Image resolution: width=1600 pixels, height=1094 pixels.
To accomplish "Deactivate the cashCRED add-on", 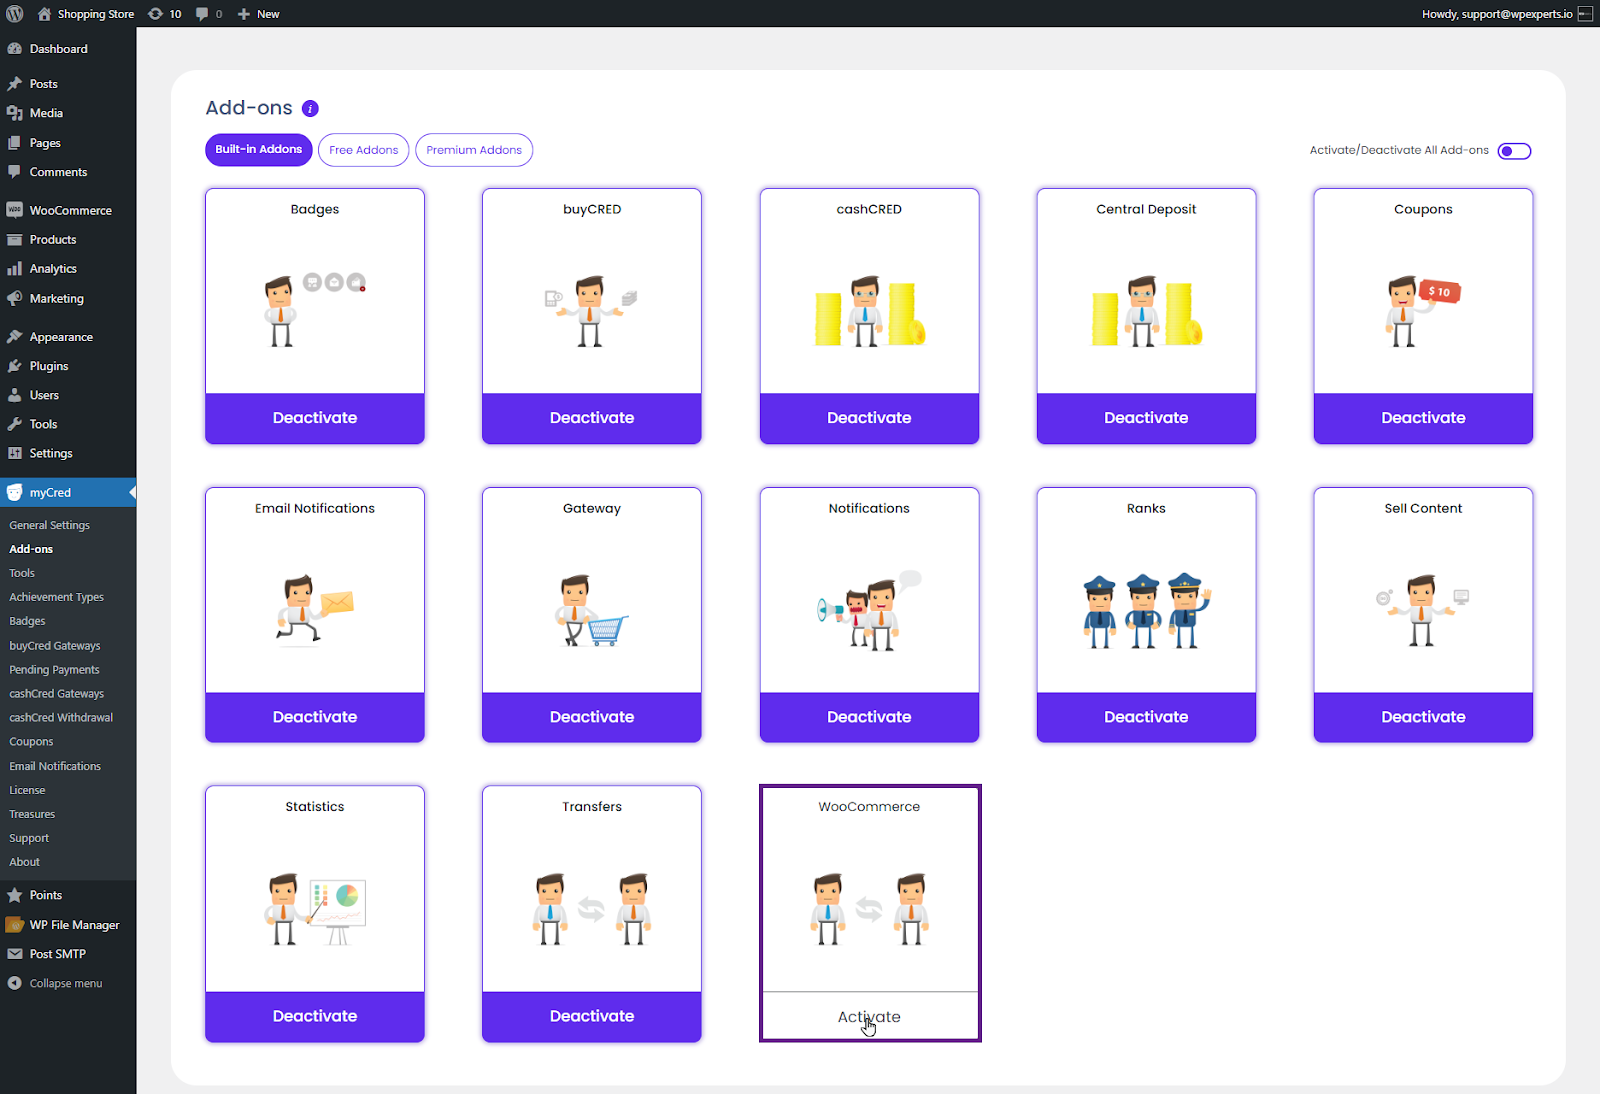I will [869, 418].
